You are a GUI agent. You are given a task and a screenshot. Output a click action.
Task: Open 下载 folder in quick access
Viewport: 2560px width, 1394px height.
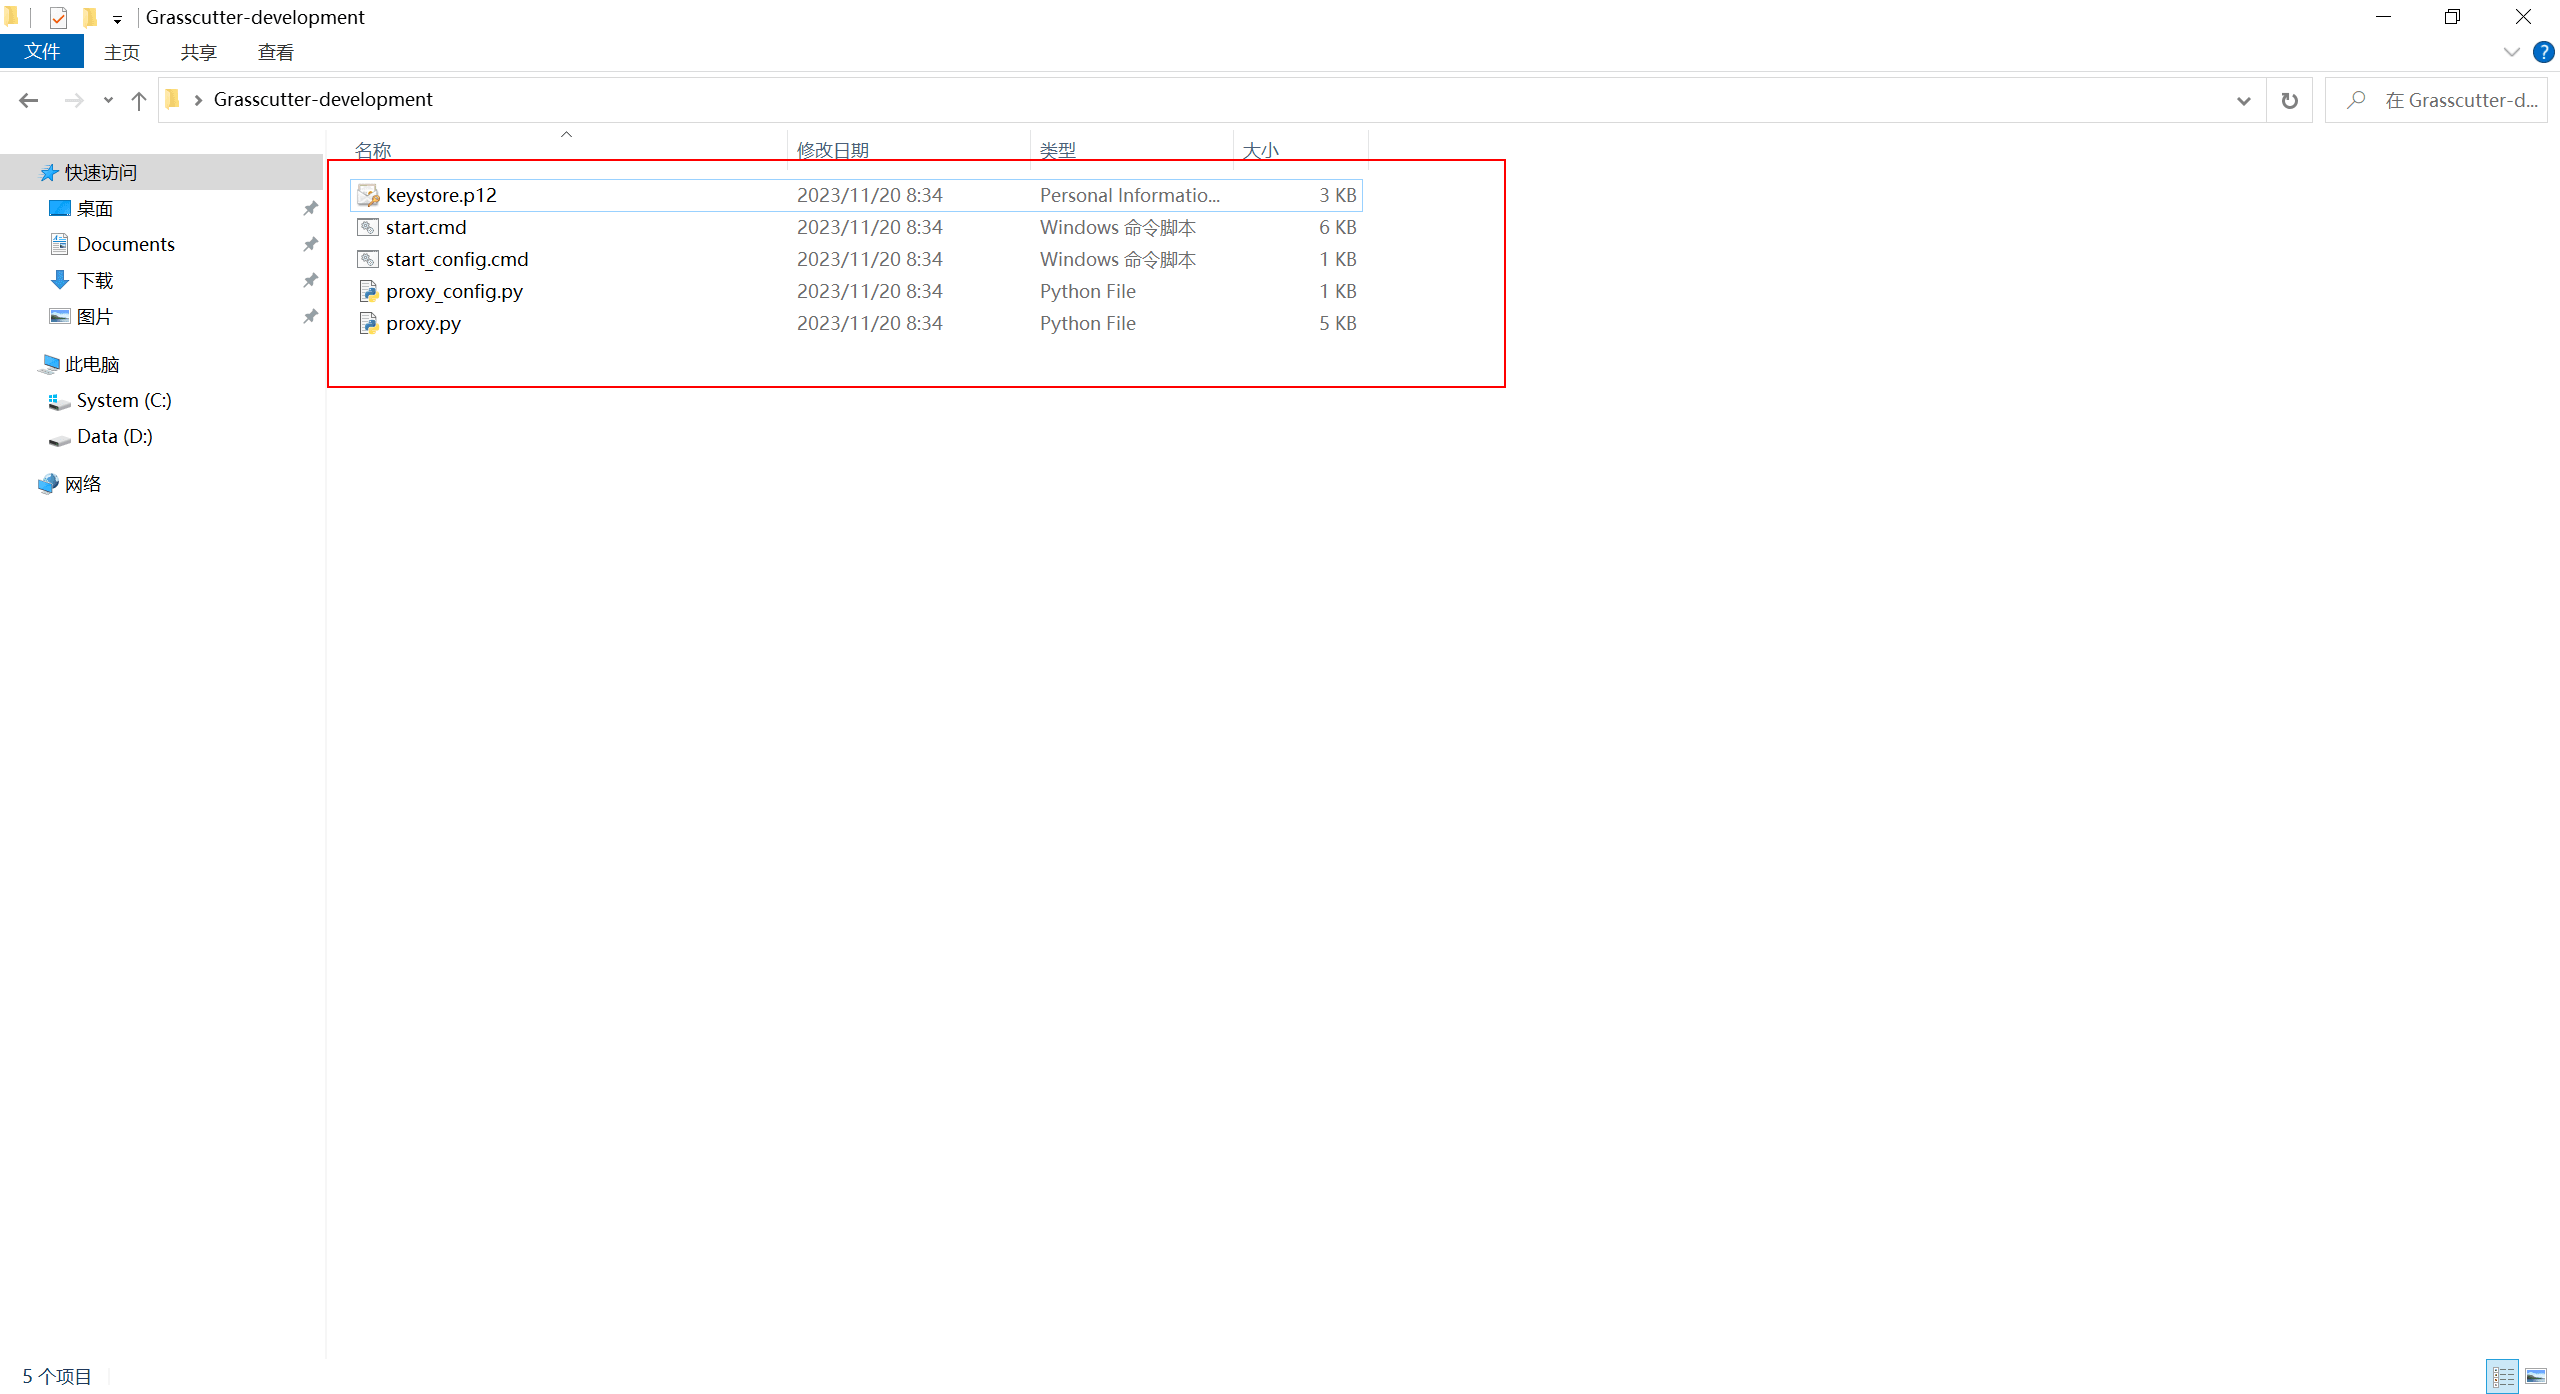95,280
